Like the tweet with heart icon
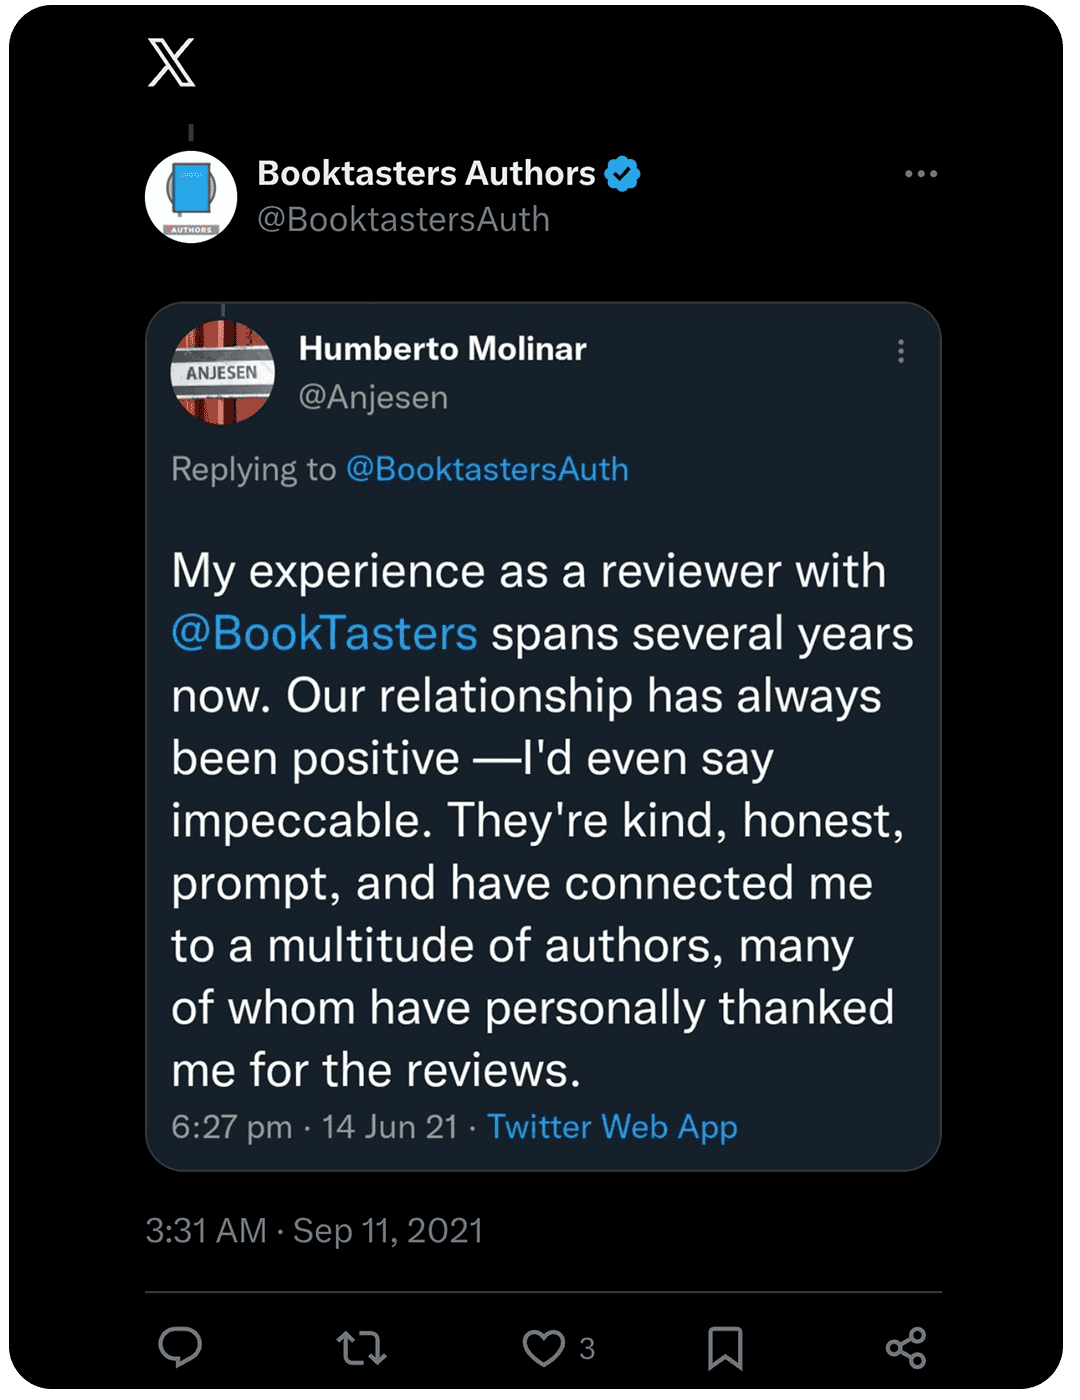Screen dimensions: 1080x1400 point(544,1347)
